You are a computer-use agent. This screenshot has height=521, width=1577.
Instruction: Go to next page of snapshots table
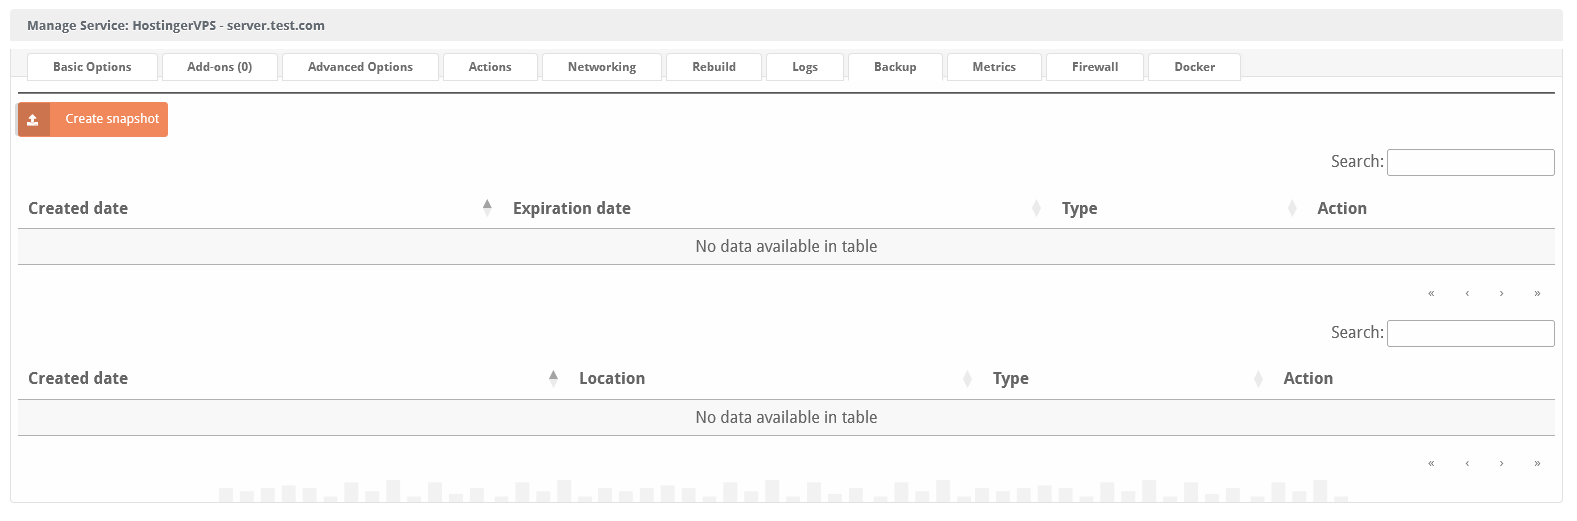[x=1501, y=293]
